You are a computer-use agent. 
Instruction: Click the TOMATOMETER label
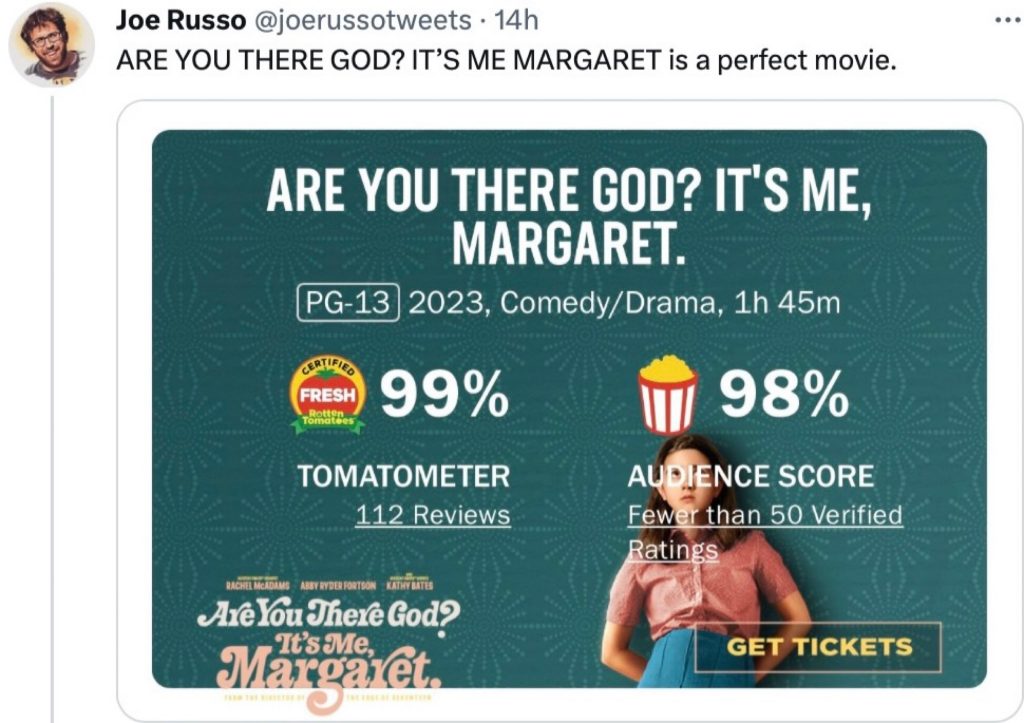pyautogui.click(x=403, y=476)
